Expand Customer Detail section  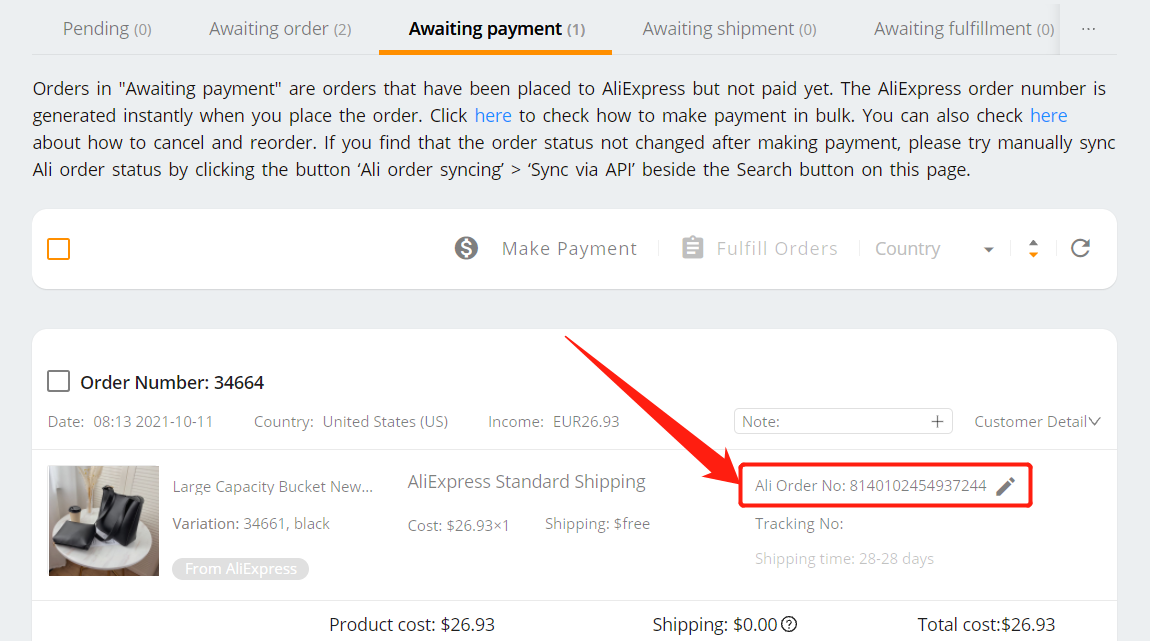pyautogui.click(x=1037, y=422)
